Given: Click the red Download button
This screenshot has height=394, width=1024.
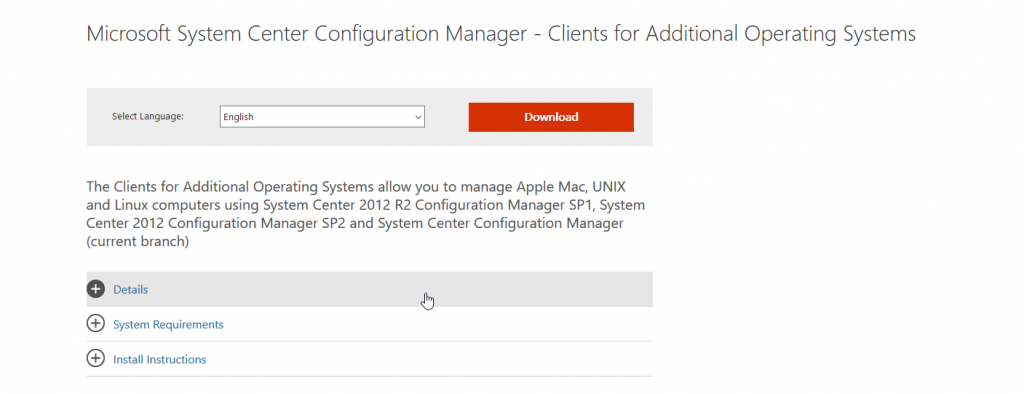Looking at the screenshot, I should pos(551,117).
